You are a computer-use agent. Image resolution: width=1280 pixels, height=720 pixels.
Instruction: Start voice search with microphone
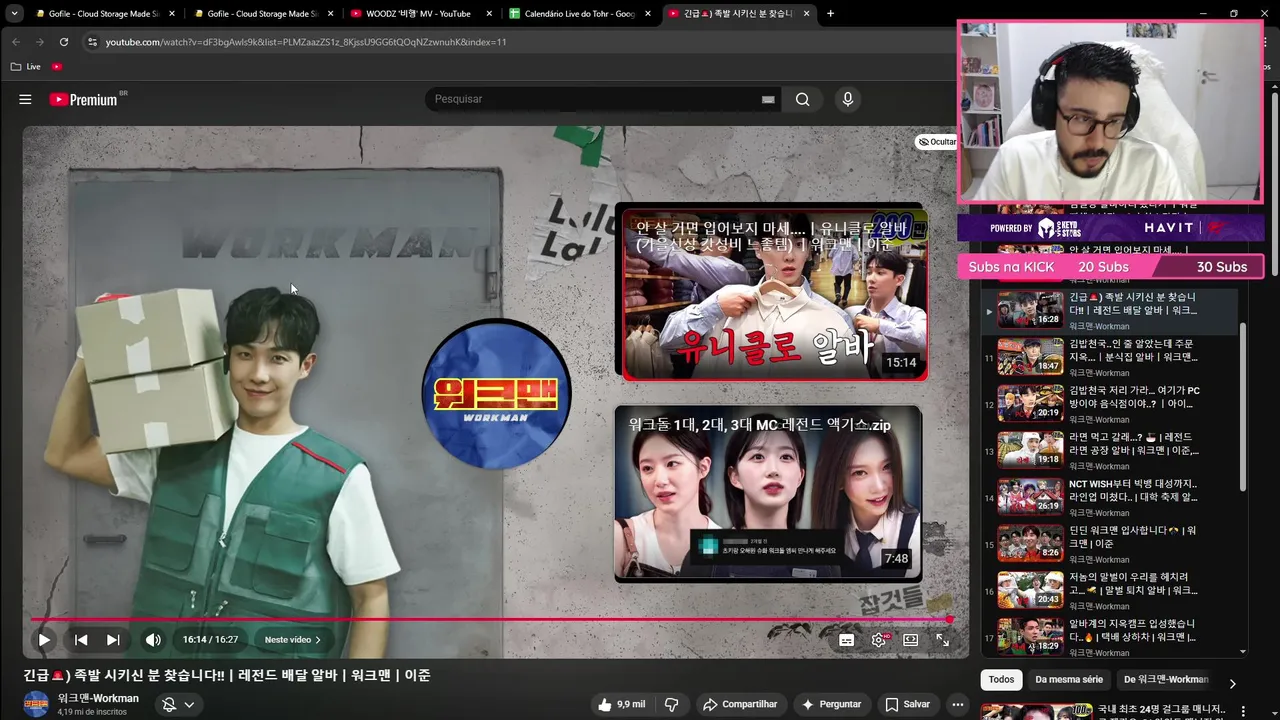(x=848, y=99)
